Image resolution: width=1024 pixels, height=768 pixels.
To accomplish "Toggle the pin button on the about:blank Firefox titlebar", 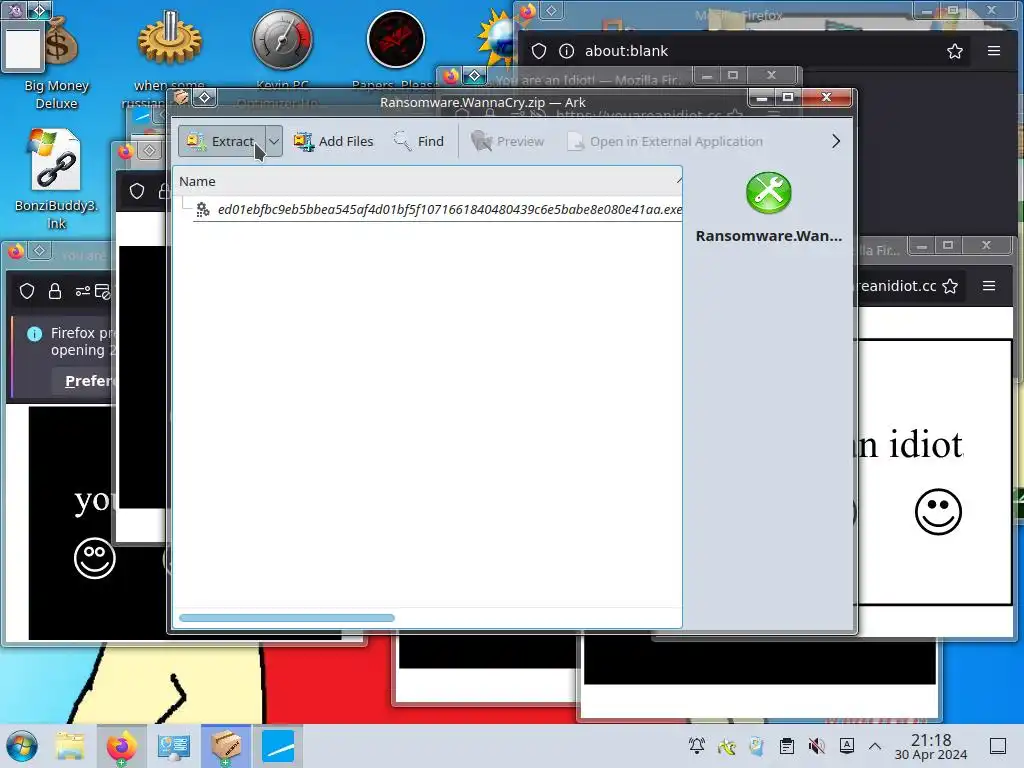I will (551, 11).
